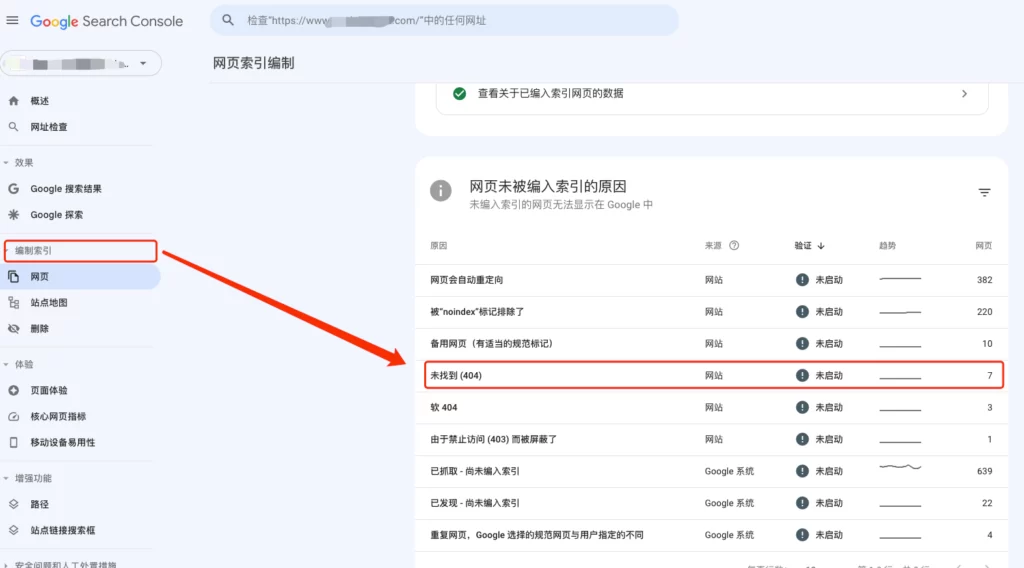Click the Google G icon for 搜索结果
Screen dimensions: 1024x568
(x=14, y=189)
